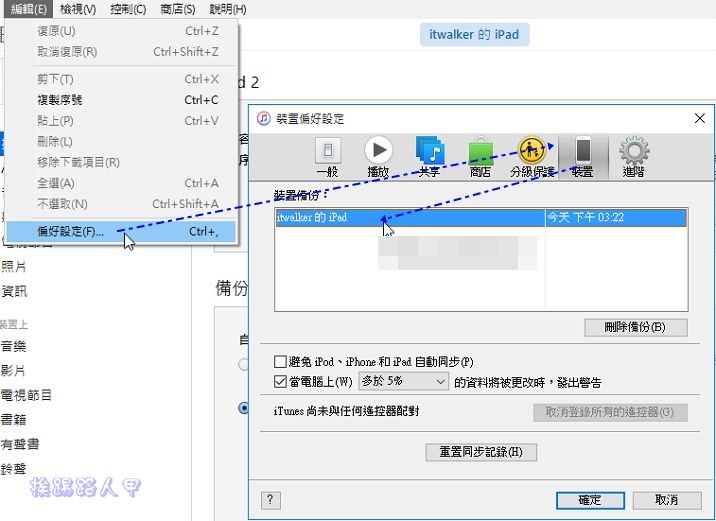Close the 裝置偏好設定 dialog

pyautogui.click(x=699, y=118)
